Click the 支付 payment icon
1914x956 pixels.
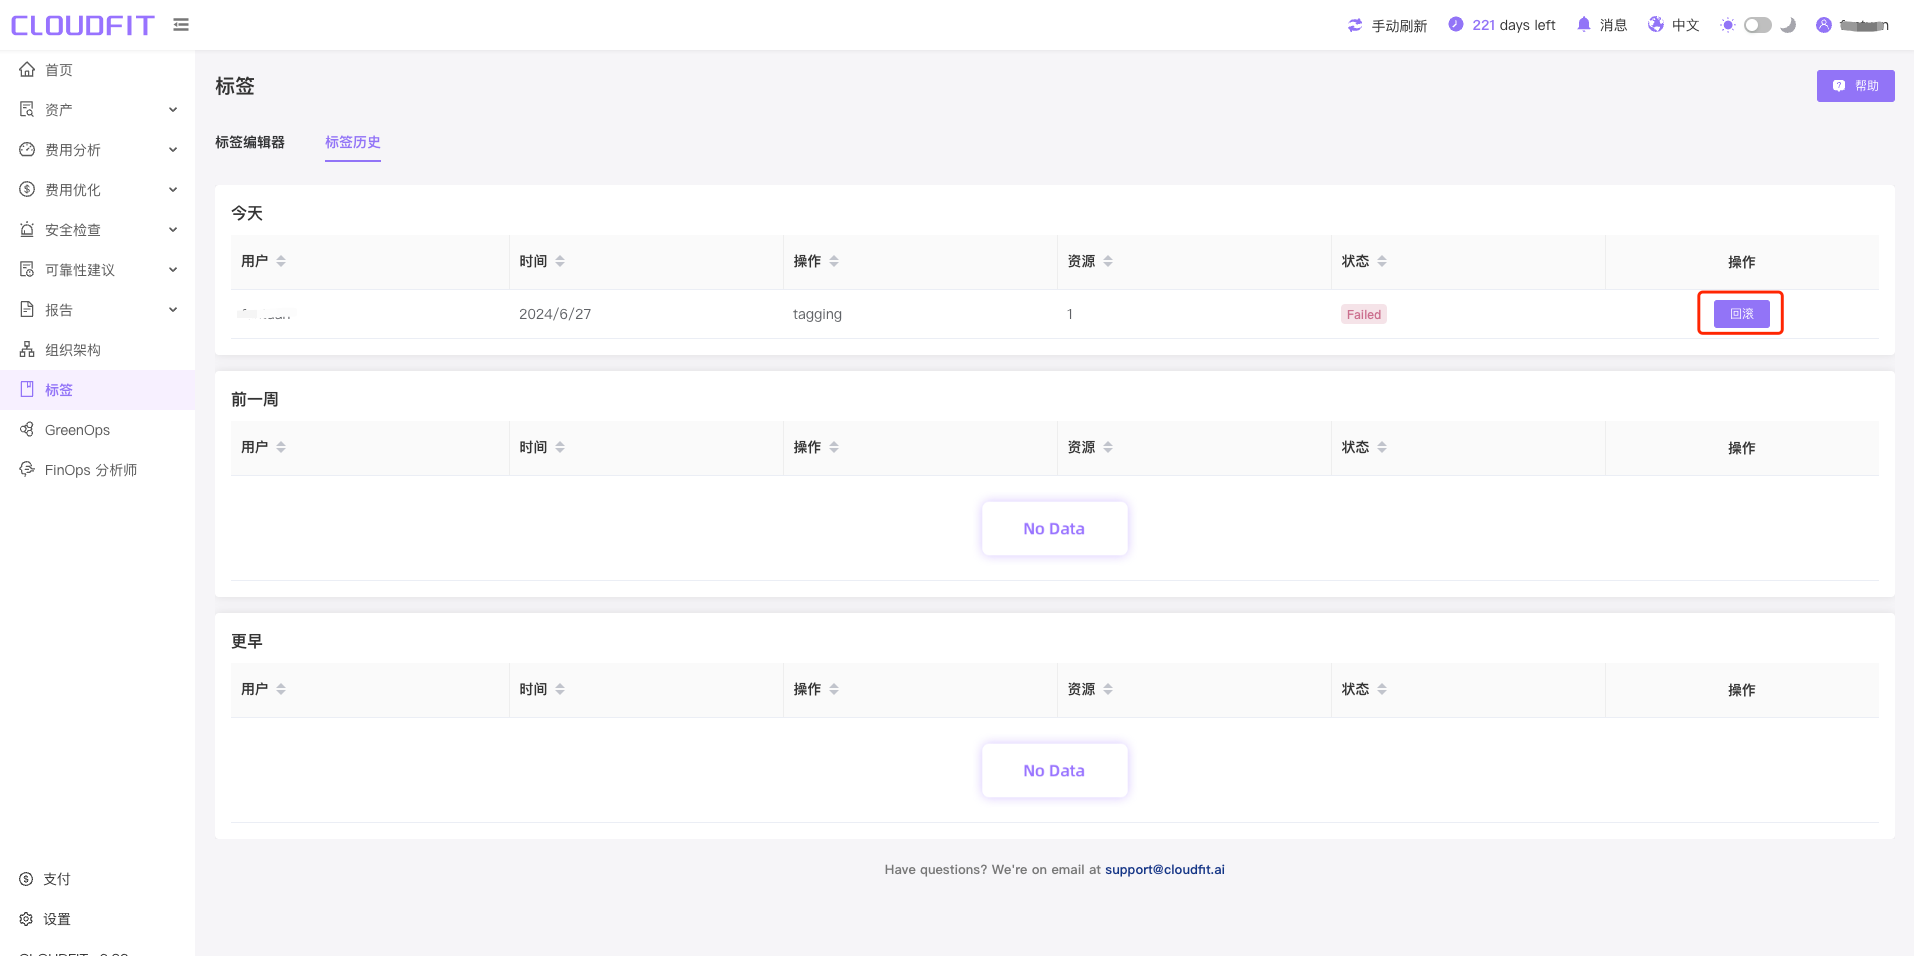point(26,879)
